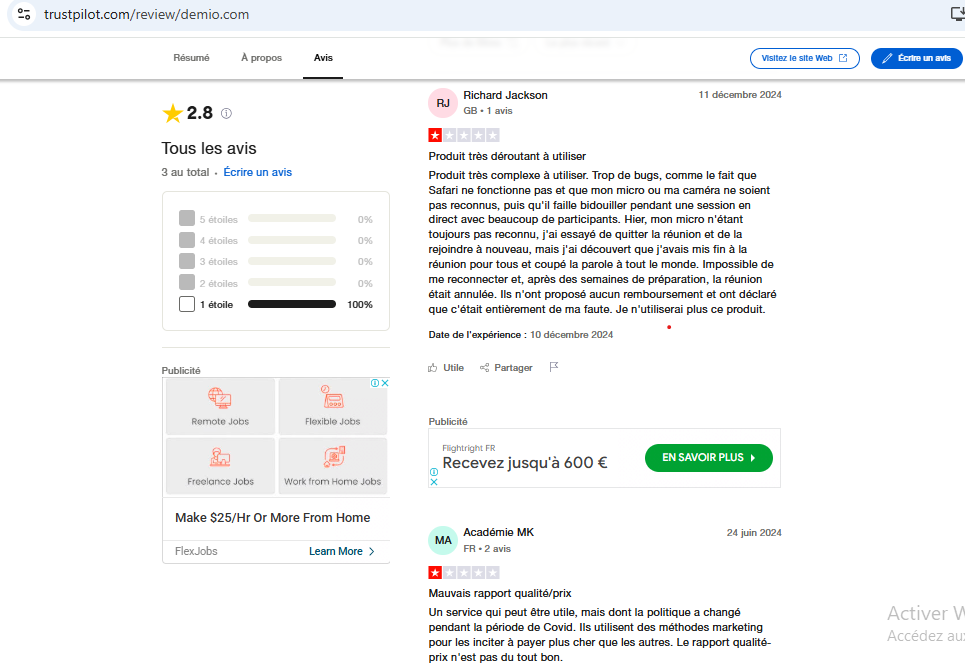This screenshot has height=667, width=965.
Task: Click 'Recevez jusqu'à 600 €' ad text
Action: [x=525, y=463]
